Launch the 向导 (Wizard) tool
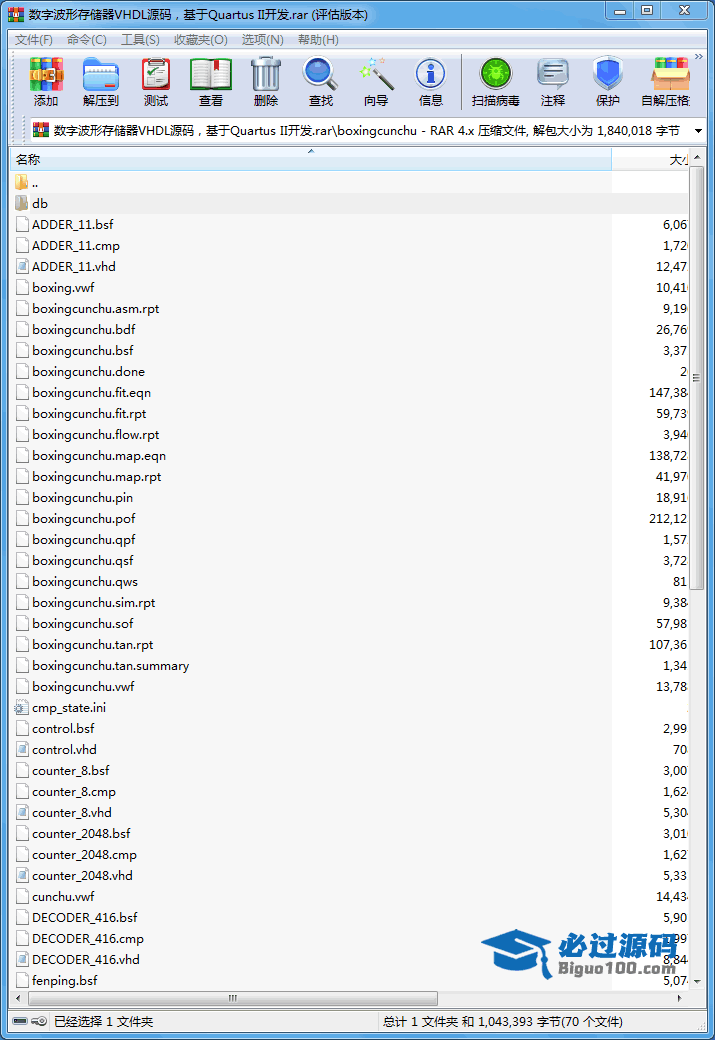This screenshot has height=1040, width=715. pos(376,82)
